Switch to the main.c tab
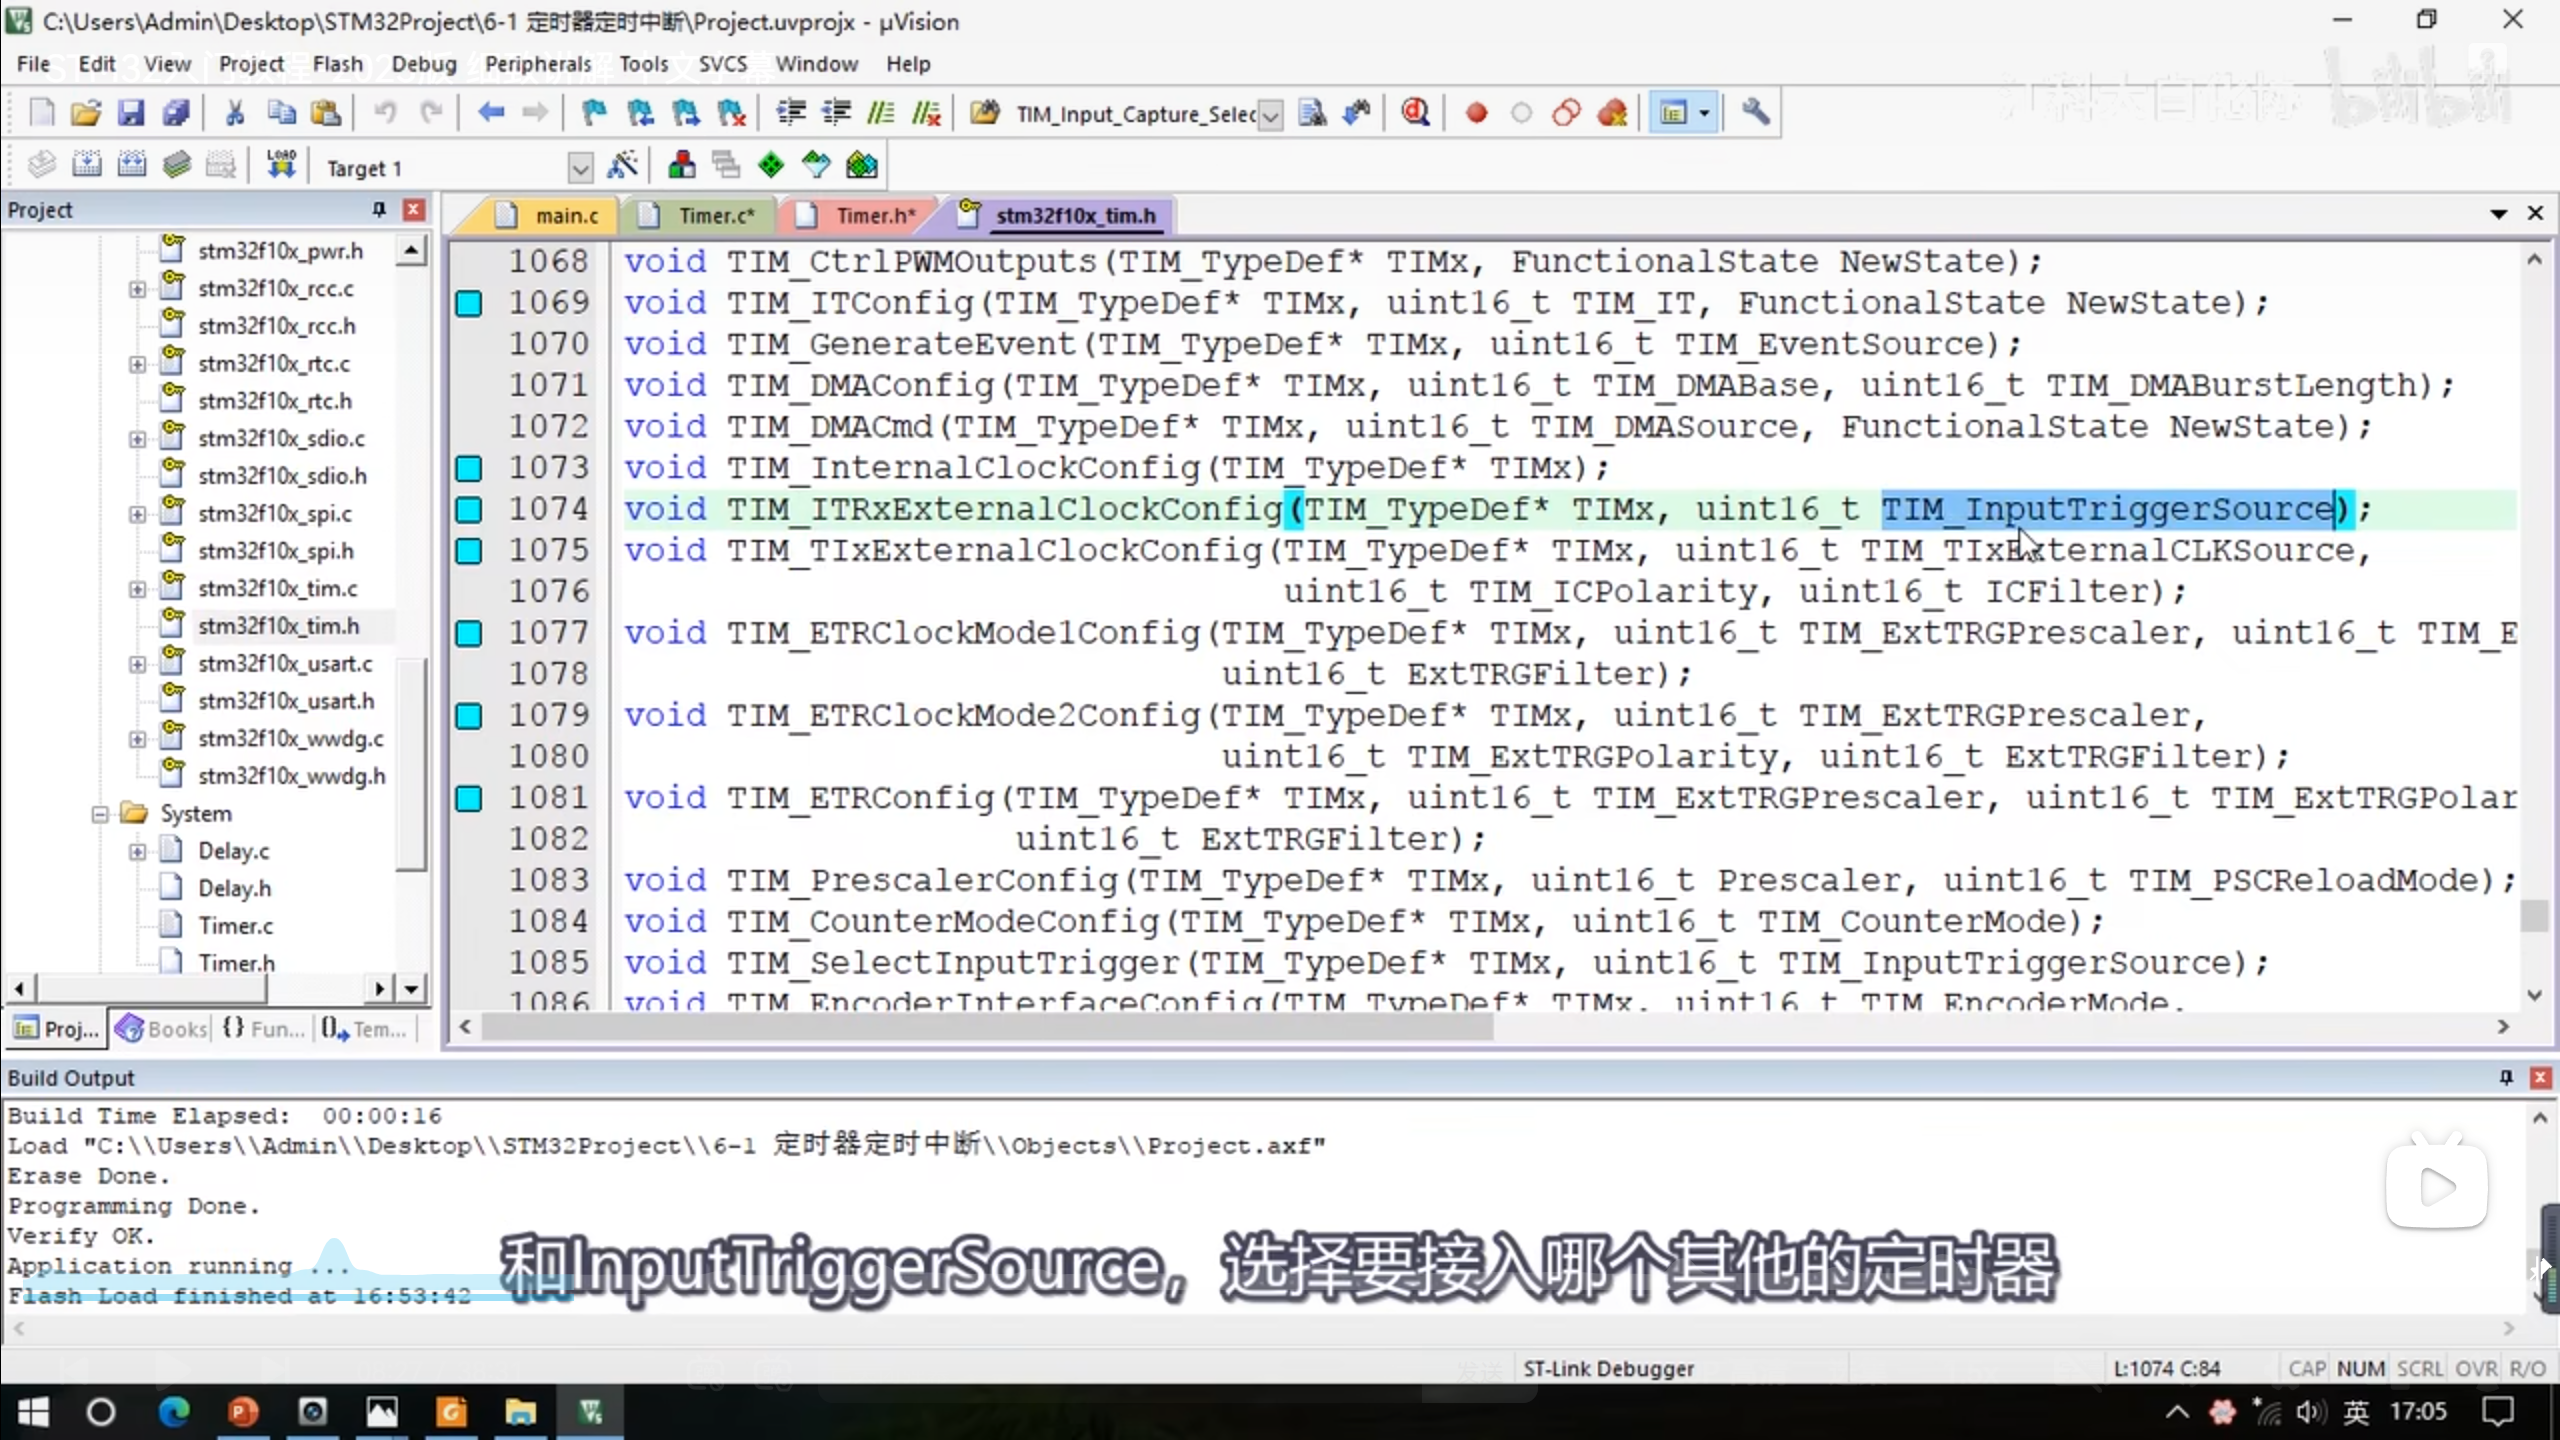The width and height of the screenshot is (2560, 1440). [x=565, y=215]
